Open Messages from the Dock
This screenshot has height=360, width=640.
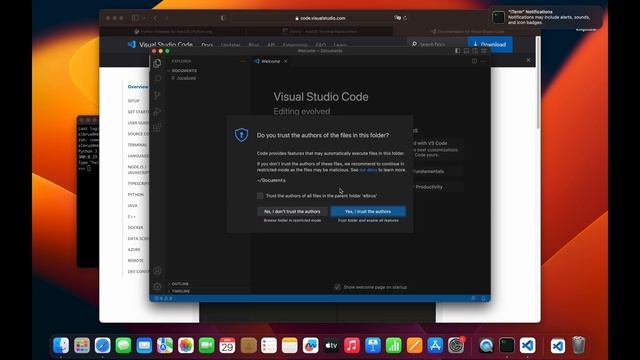point(123,345)
